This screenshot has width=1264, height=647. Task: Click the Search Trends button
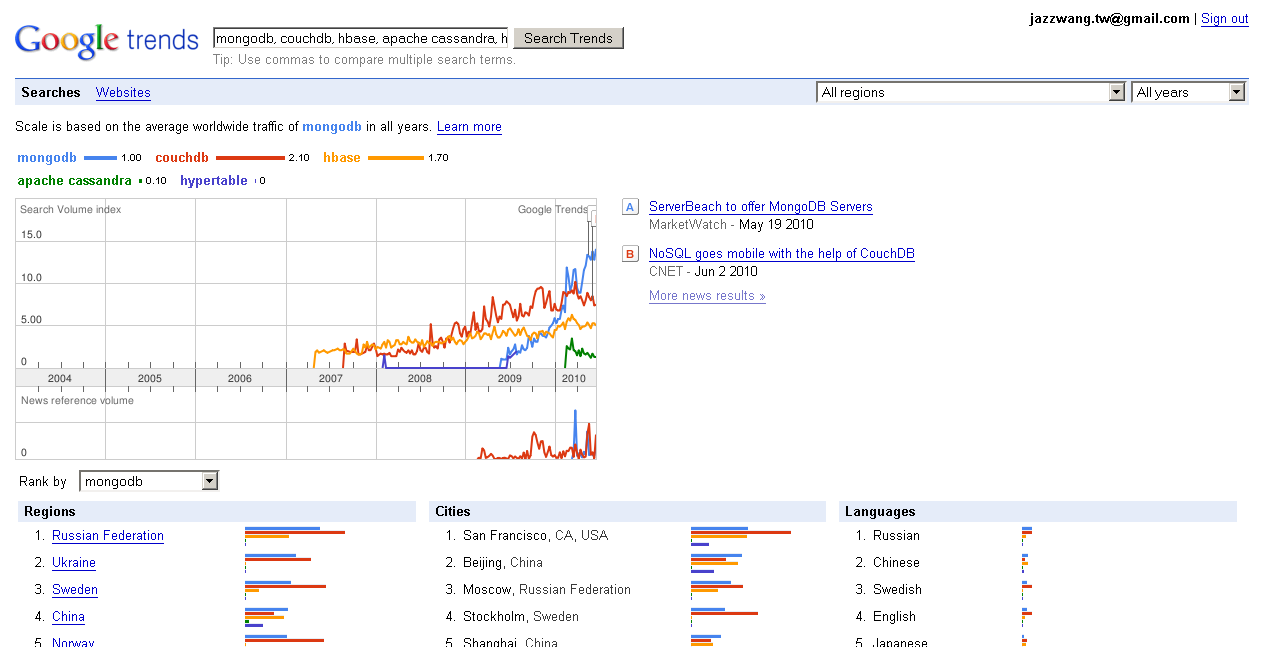[568, 38]
